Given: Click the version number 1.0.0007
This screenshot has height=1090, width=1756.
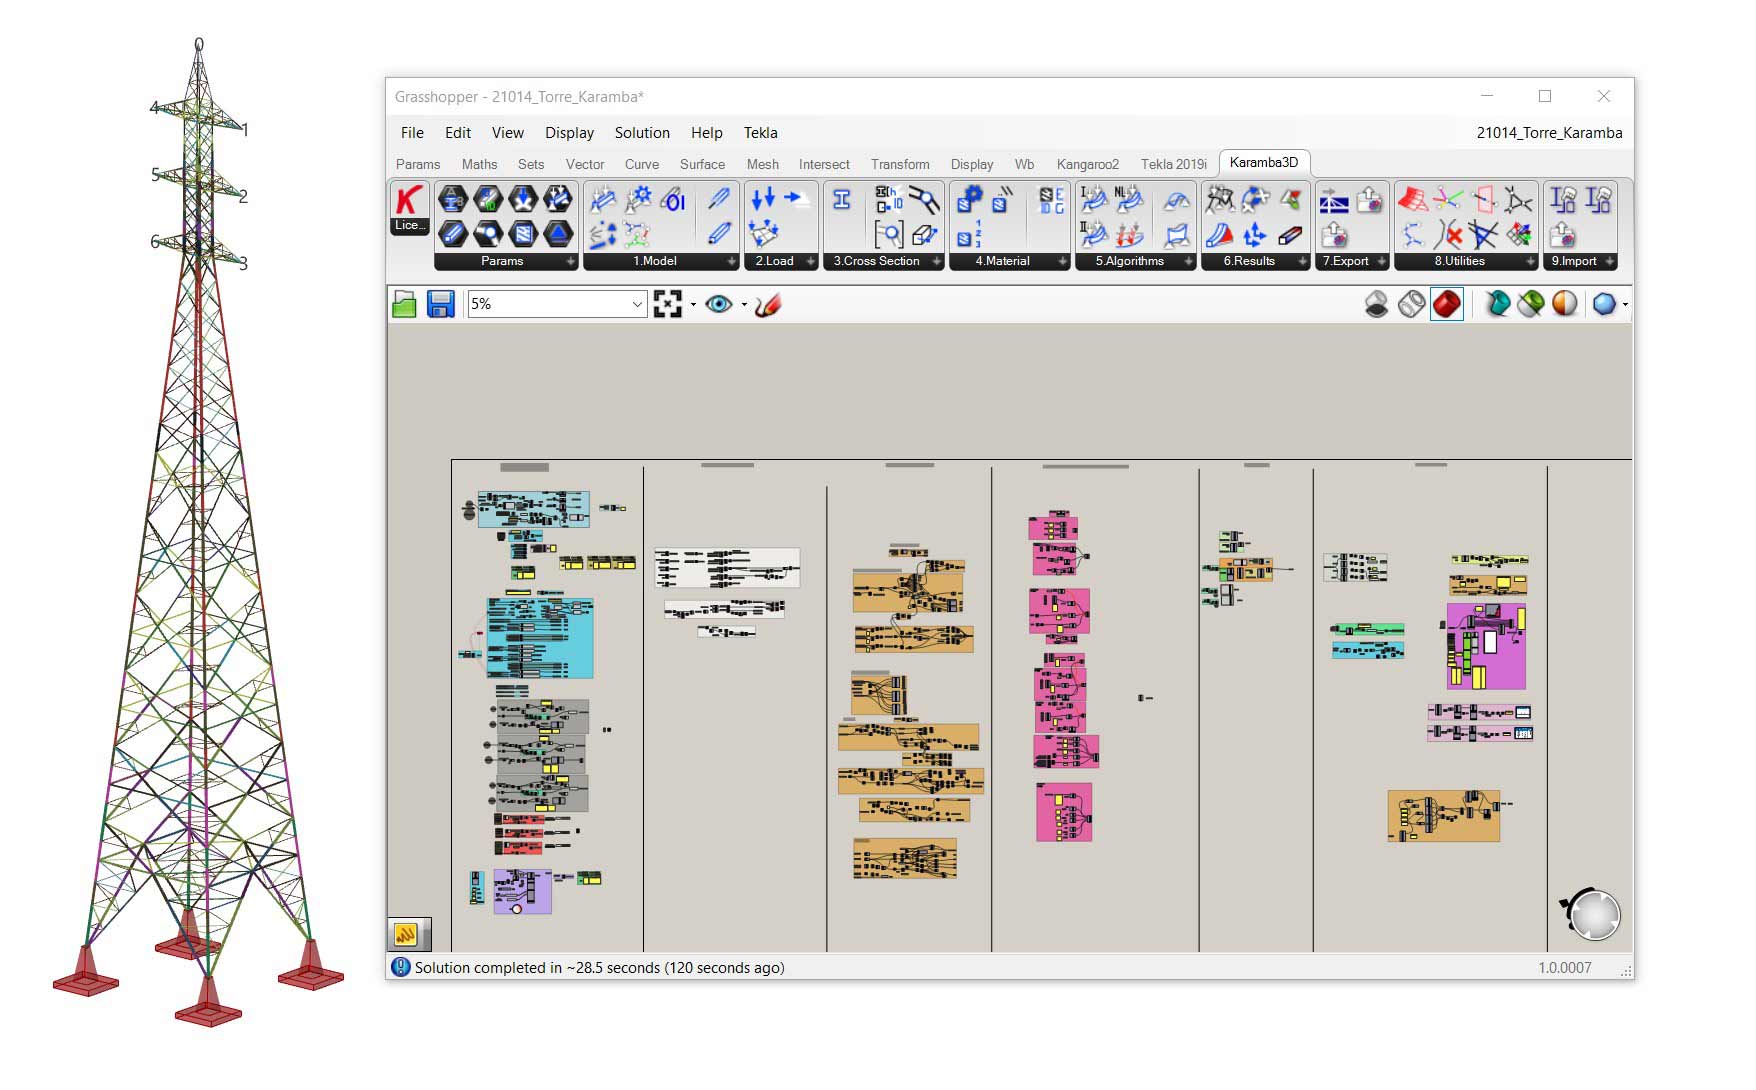Looking at the screenshot, I should point(1565,968).
